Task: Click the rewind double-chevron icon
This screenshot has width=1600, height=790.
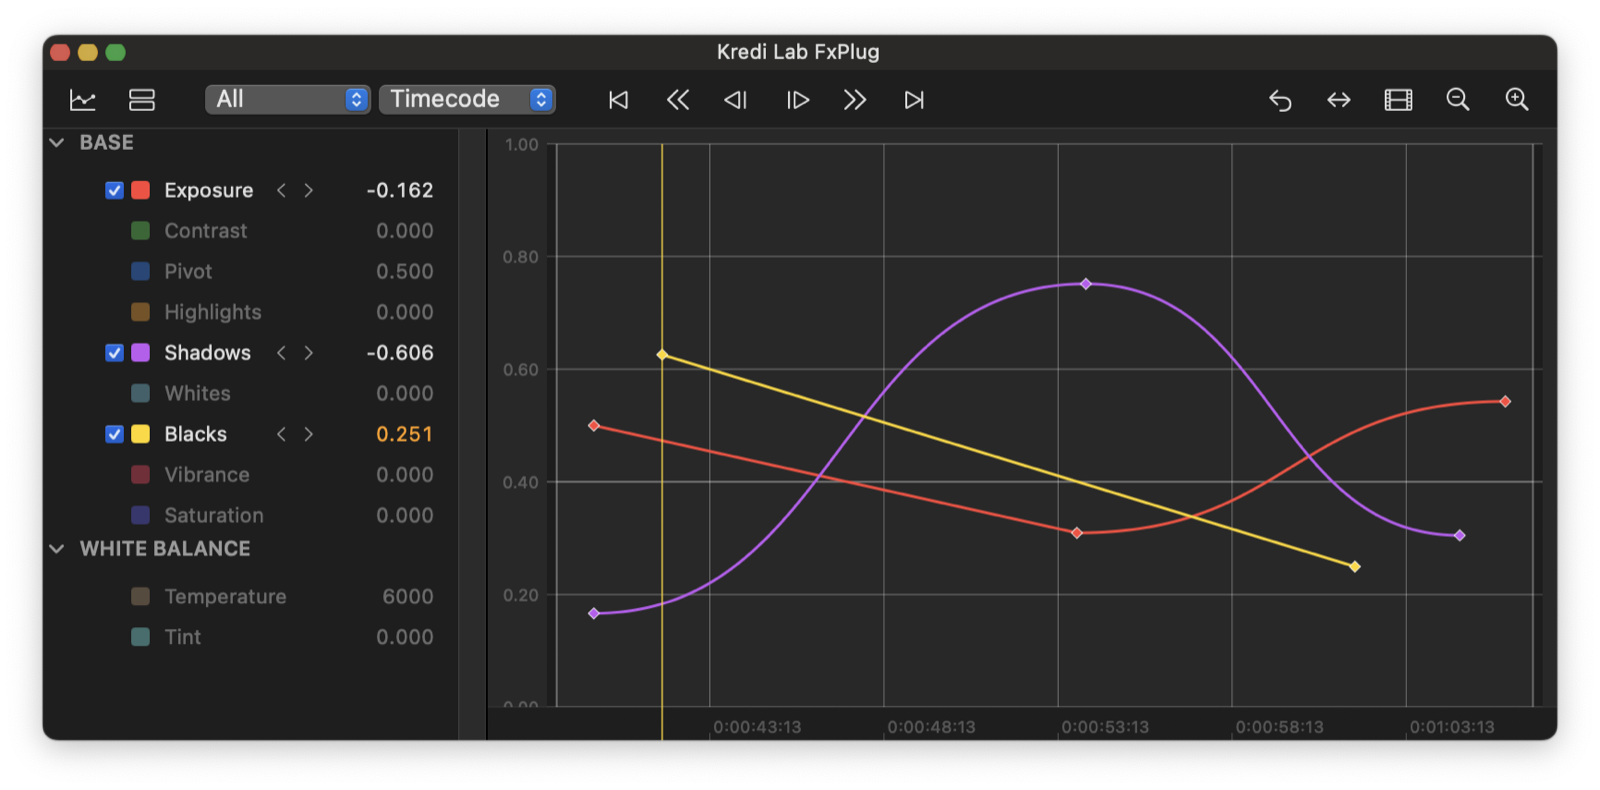Action: pos(678,100)
